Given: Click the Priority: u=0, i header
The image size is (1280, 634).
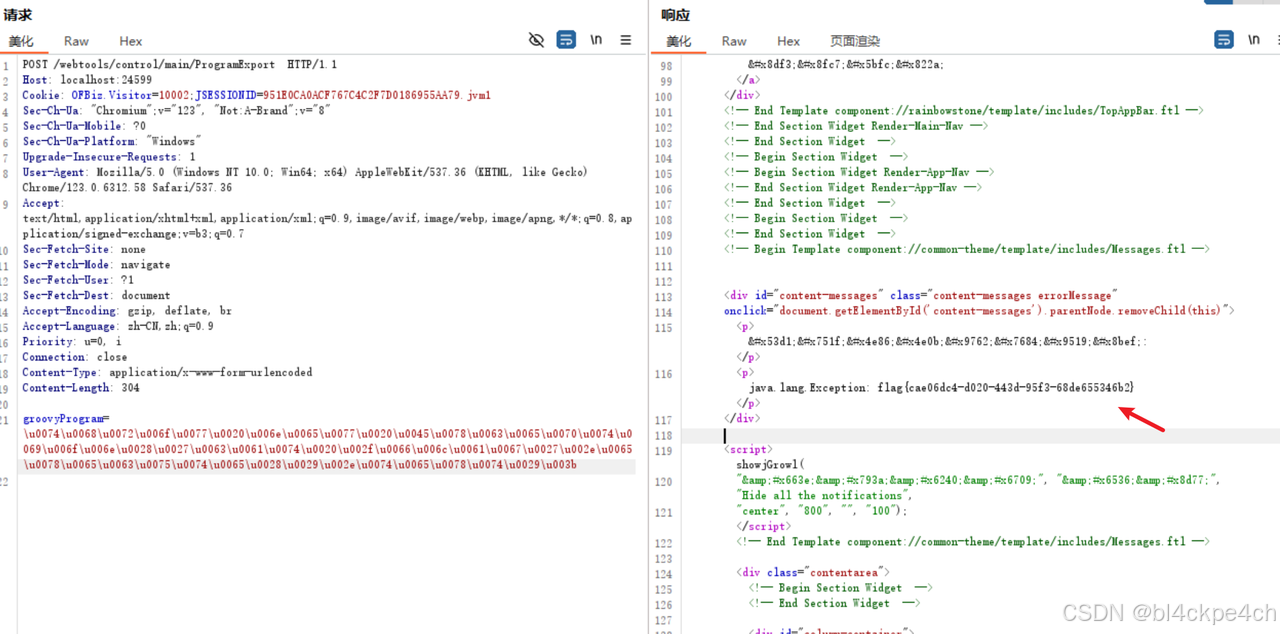Looking at the screenshot, I should tap(72, 342).
